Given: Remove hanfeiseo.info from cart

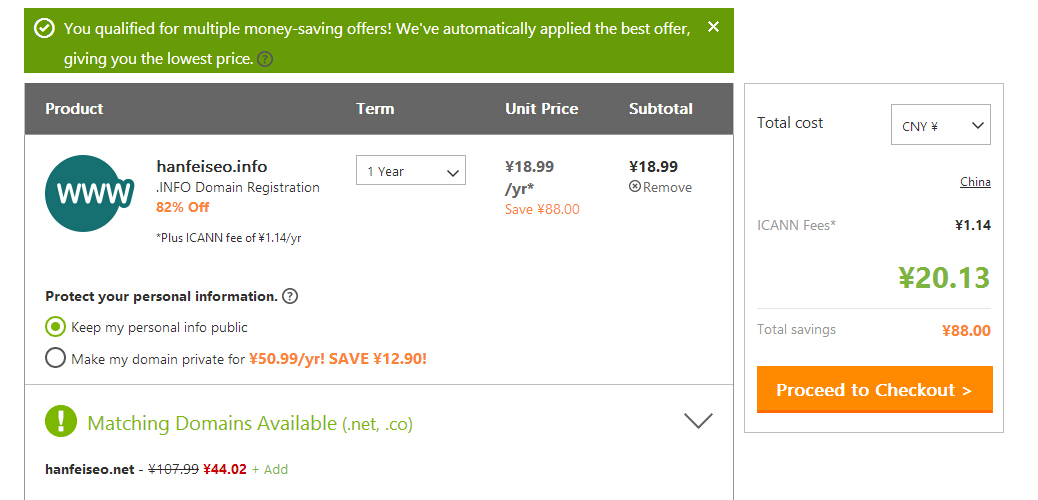Looking at the screenshot, I should tap(661, 187).
